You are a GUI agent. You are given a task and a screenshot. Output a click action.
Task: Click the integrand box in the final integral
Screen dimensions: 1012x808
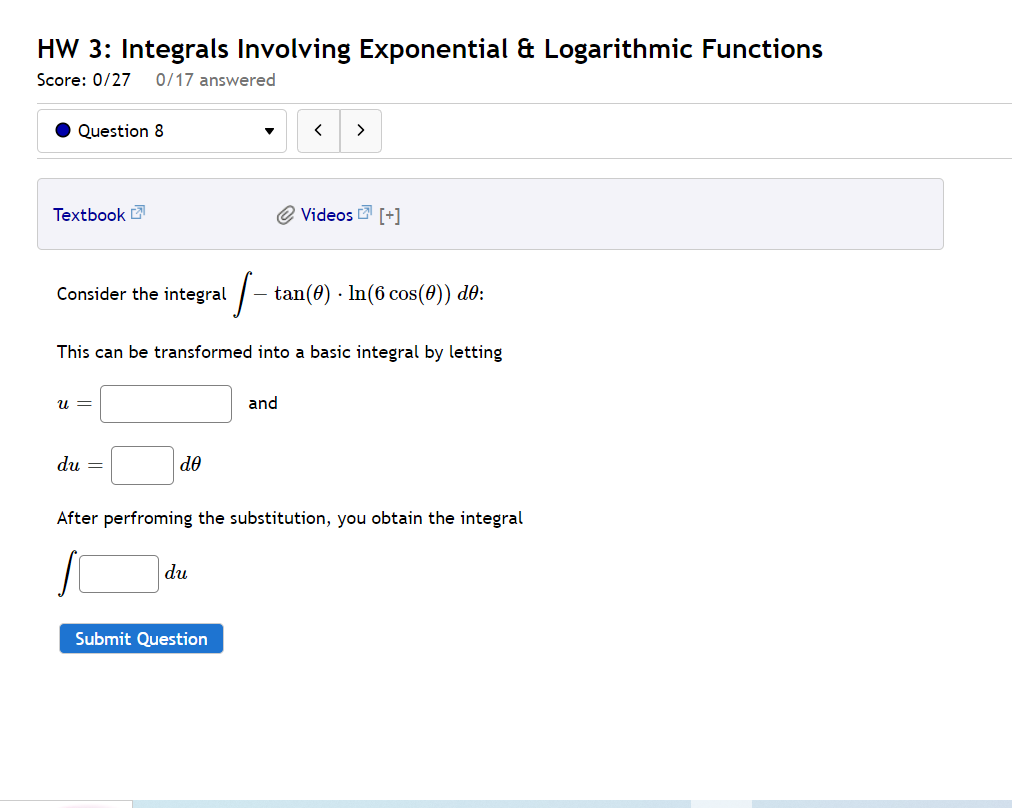tap(118, 573)
